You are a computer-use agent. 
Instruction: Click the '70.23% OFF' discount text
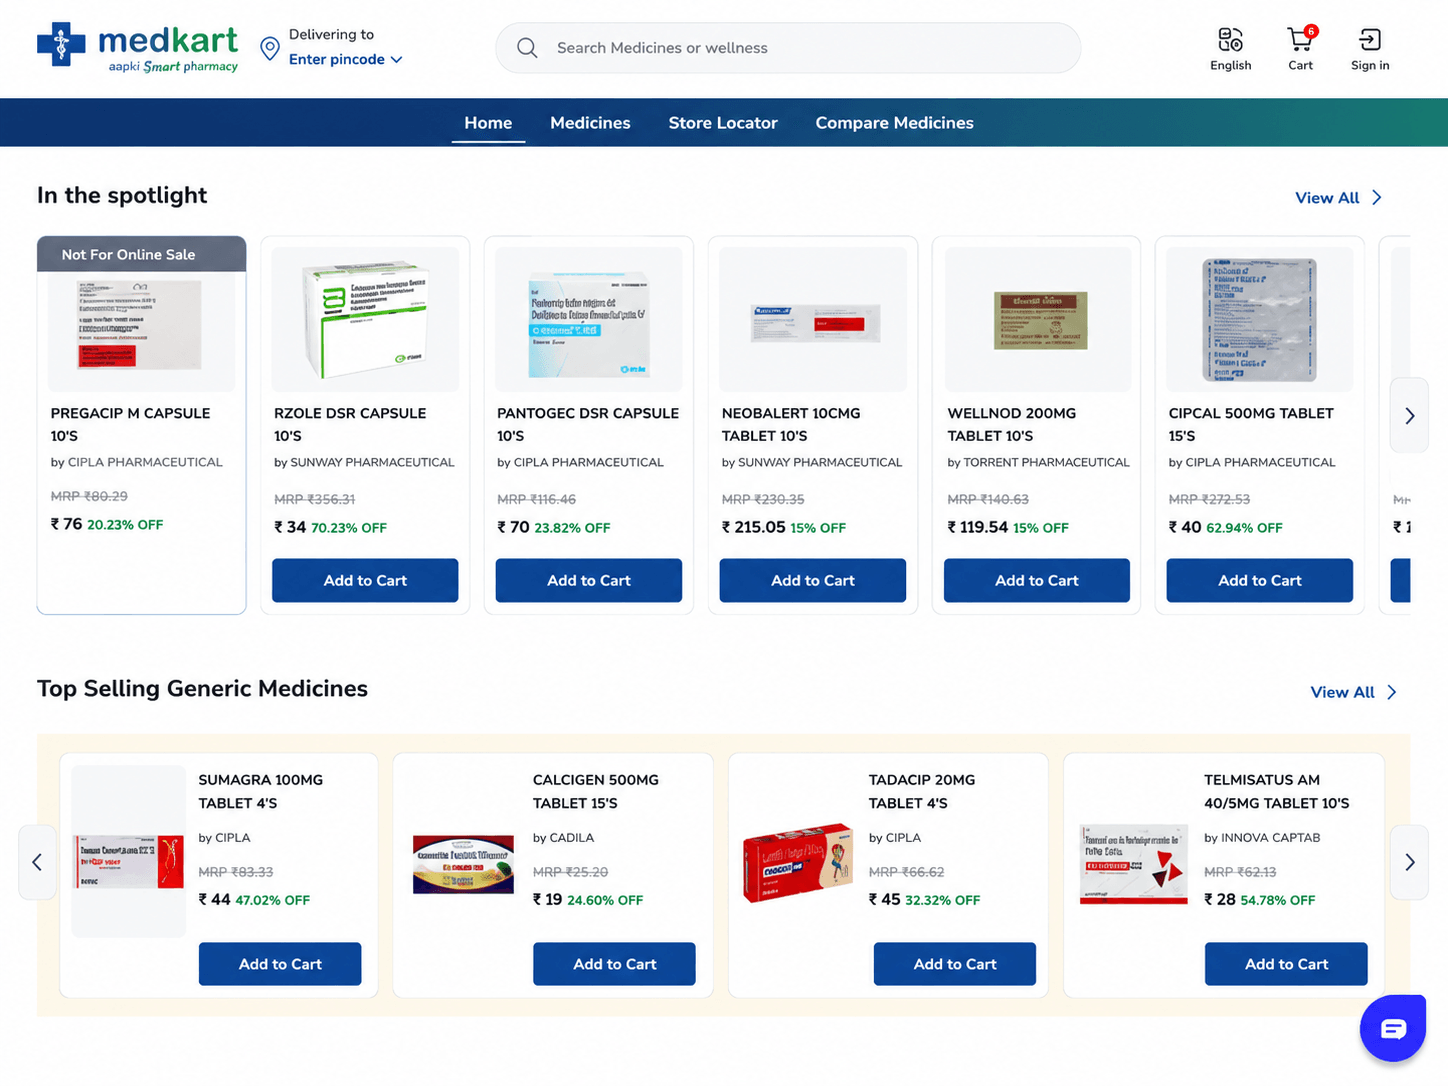pyautogui.click(x=349, y=528)
